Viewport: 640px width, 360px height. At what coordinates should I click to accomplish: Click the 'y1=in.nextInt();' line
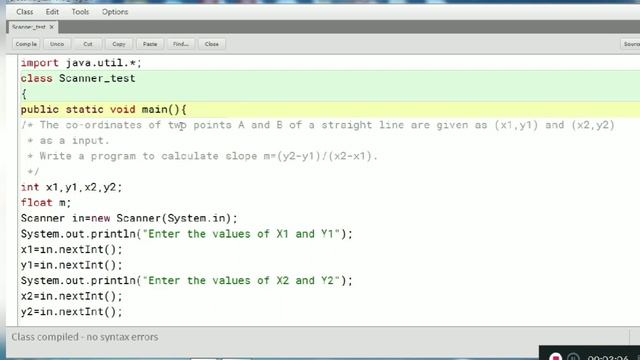click(71, 265)
